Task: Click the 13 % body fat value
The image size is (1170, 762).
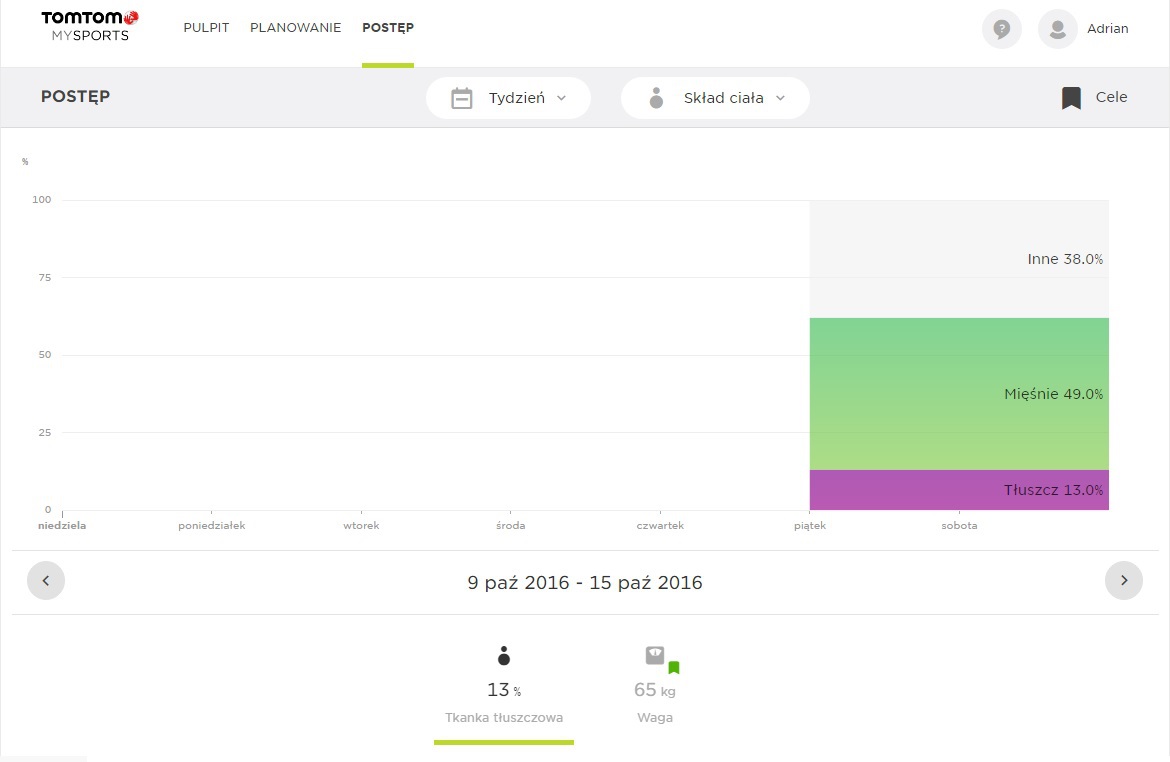Action: point(504,690)
